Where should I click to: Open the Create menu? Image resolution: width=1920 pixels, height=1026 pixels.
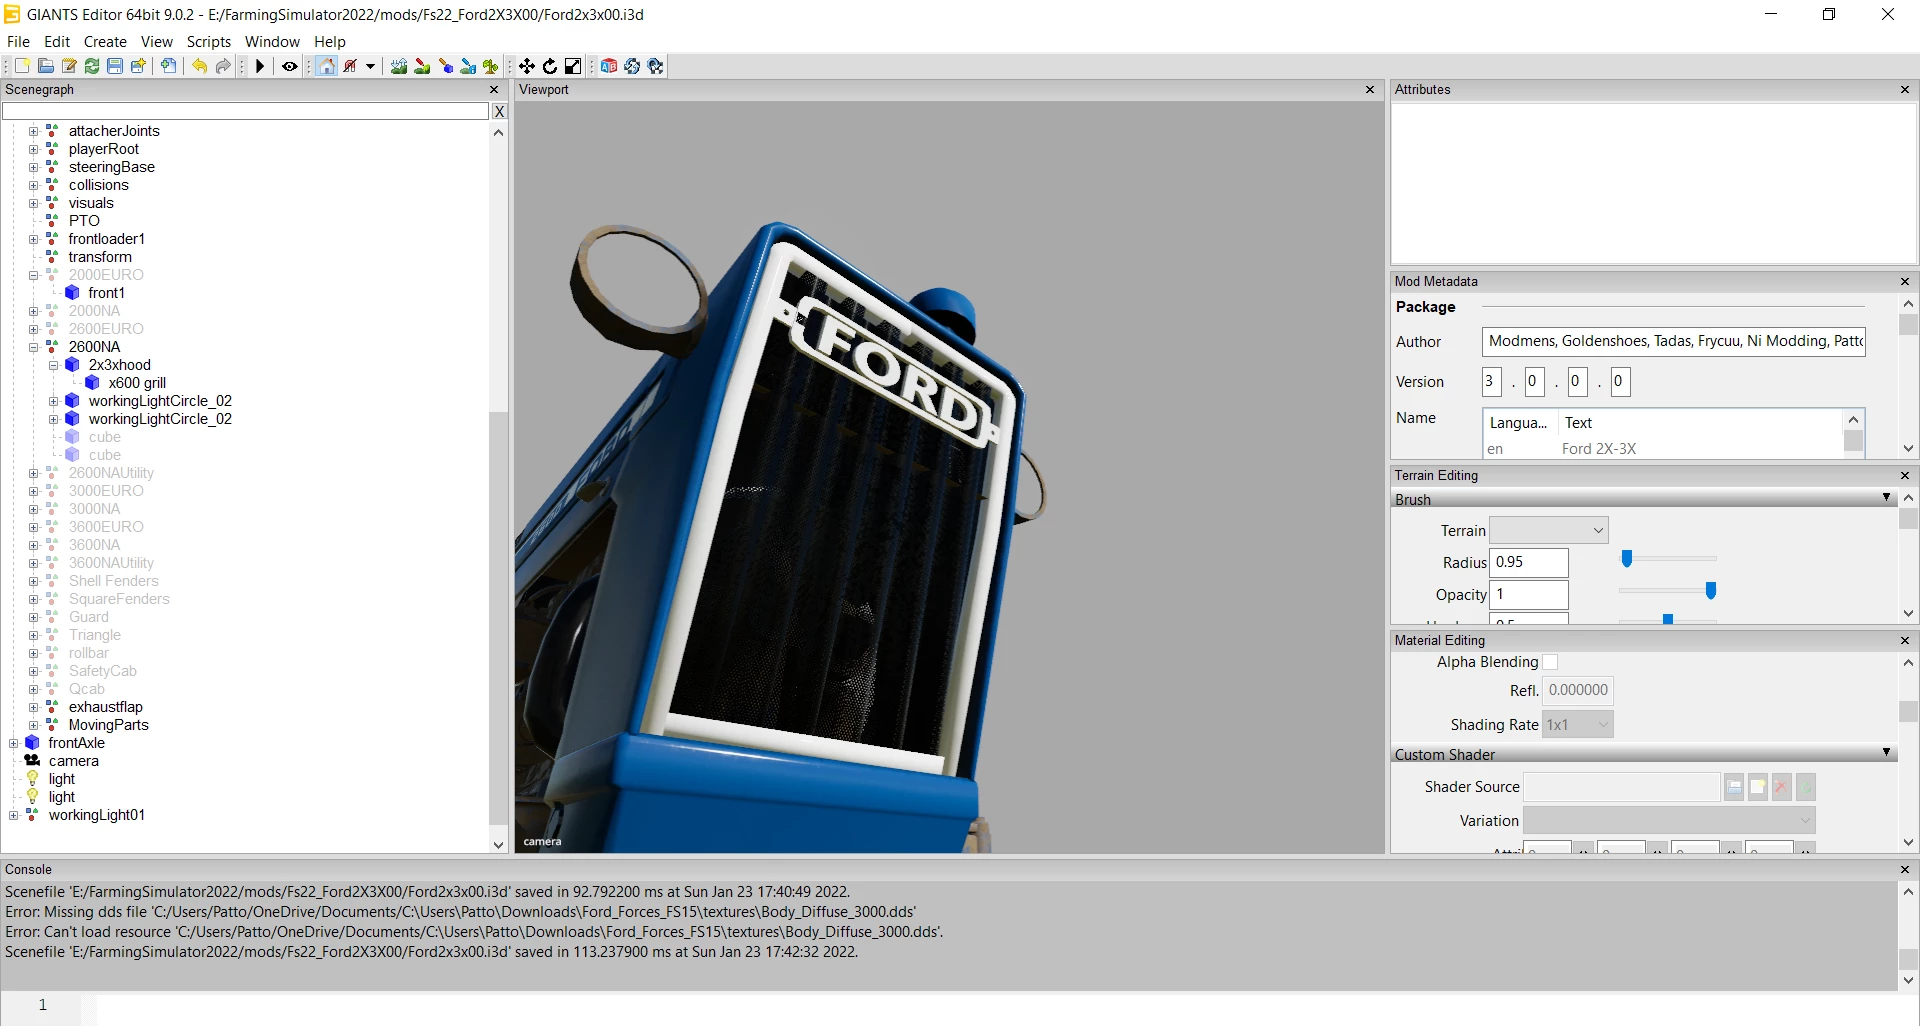[105, 41]
